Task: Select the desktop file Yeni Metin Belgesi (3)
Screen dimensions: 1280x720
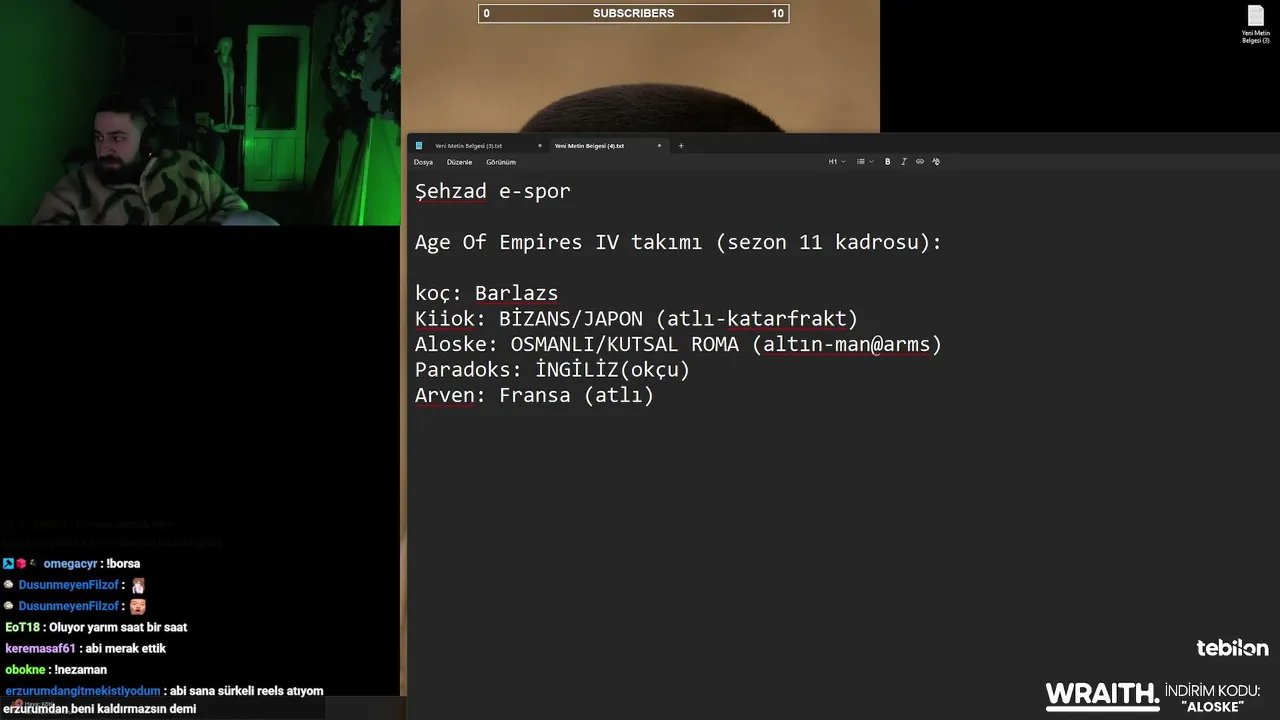Action: [x=1256, y=25]
